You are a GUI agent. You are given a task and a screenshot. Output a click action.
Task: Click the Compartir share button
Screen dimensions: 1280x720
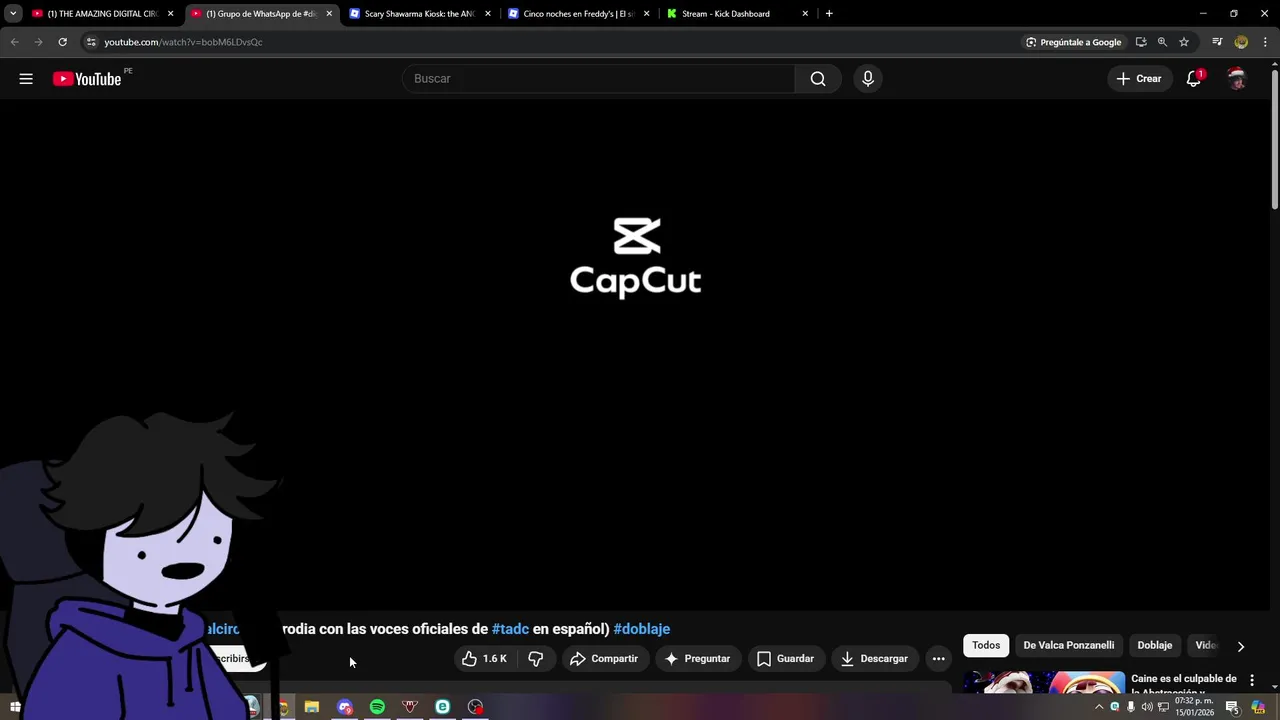click(604, 659)
